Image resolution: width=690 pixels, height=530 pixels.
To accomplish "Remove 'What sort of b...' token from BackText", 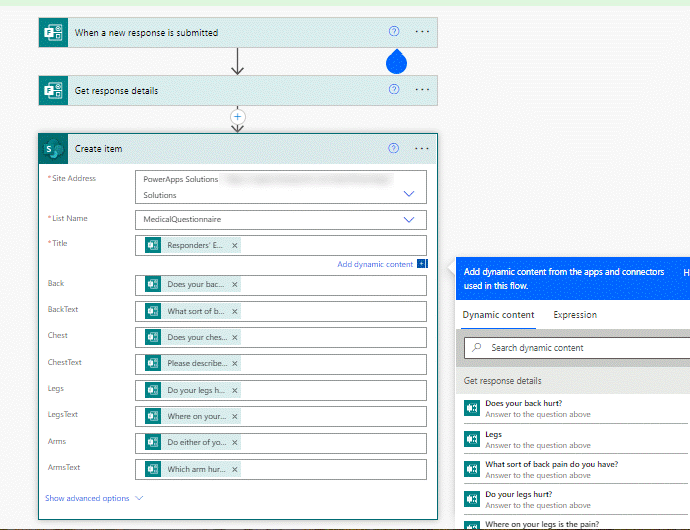I will point(235,312).
